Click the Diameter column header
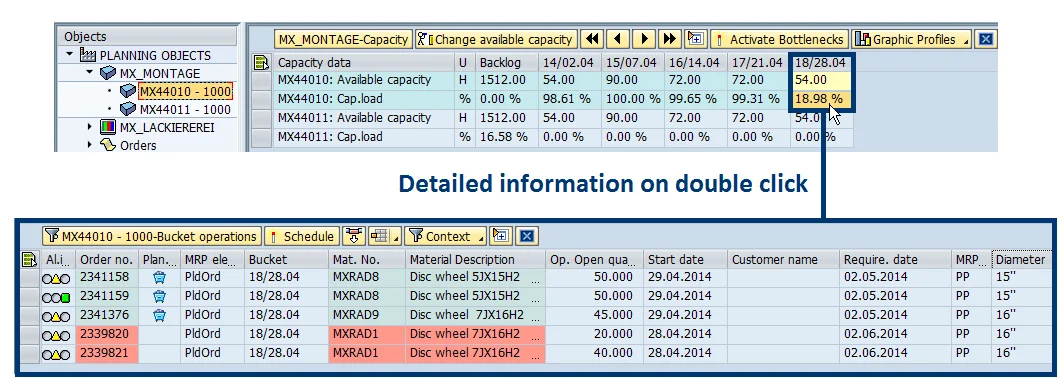The image size is (1064, 382). point(1023,259)
